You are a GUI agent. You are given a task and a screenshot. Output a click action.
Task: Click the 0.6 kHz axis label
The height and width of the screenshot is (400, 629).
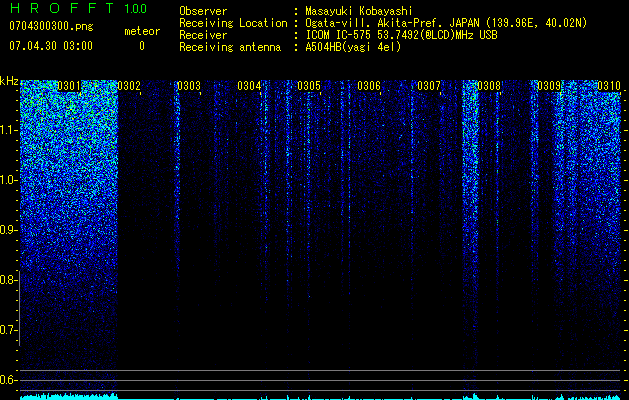(x=8, y=380)
